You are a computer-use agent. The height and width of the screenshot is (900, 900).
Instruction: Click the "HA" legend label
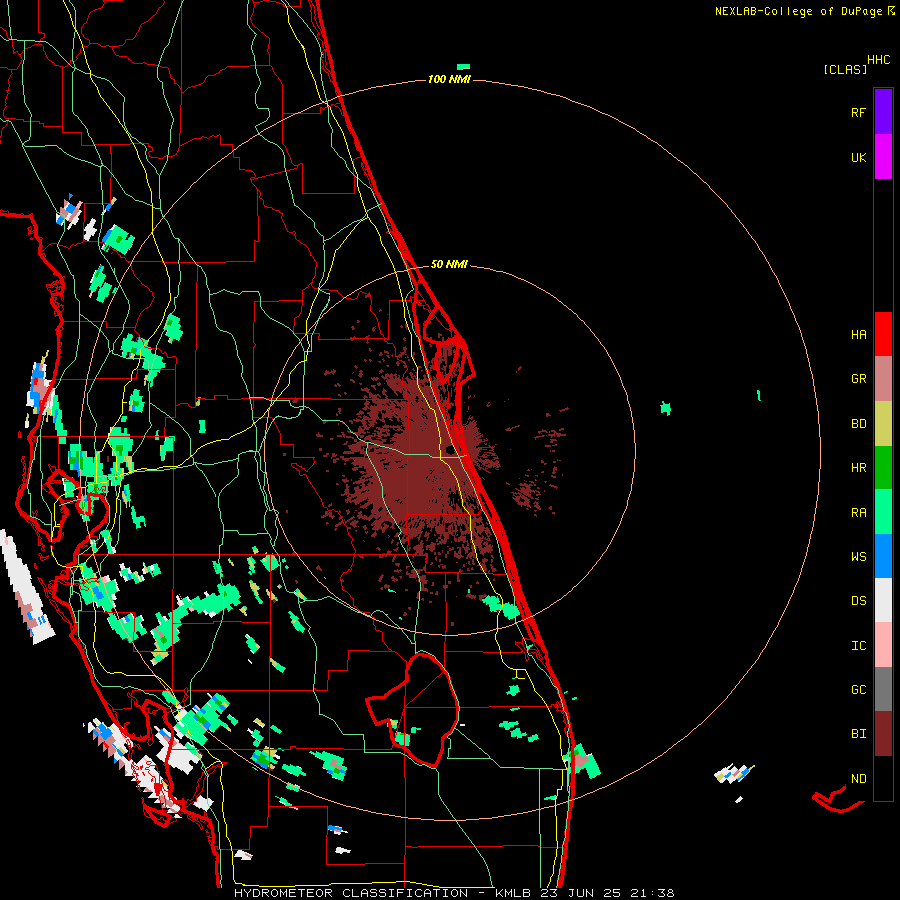tap(858, 334)
